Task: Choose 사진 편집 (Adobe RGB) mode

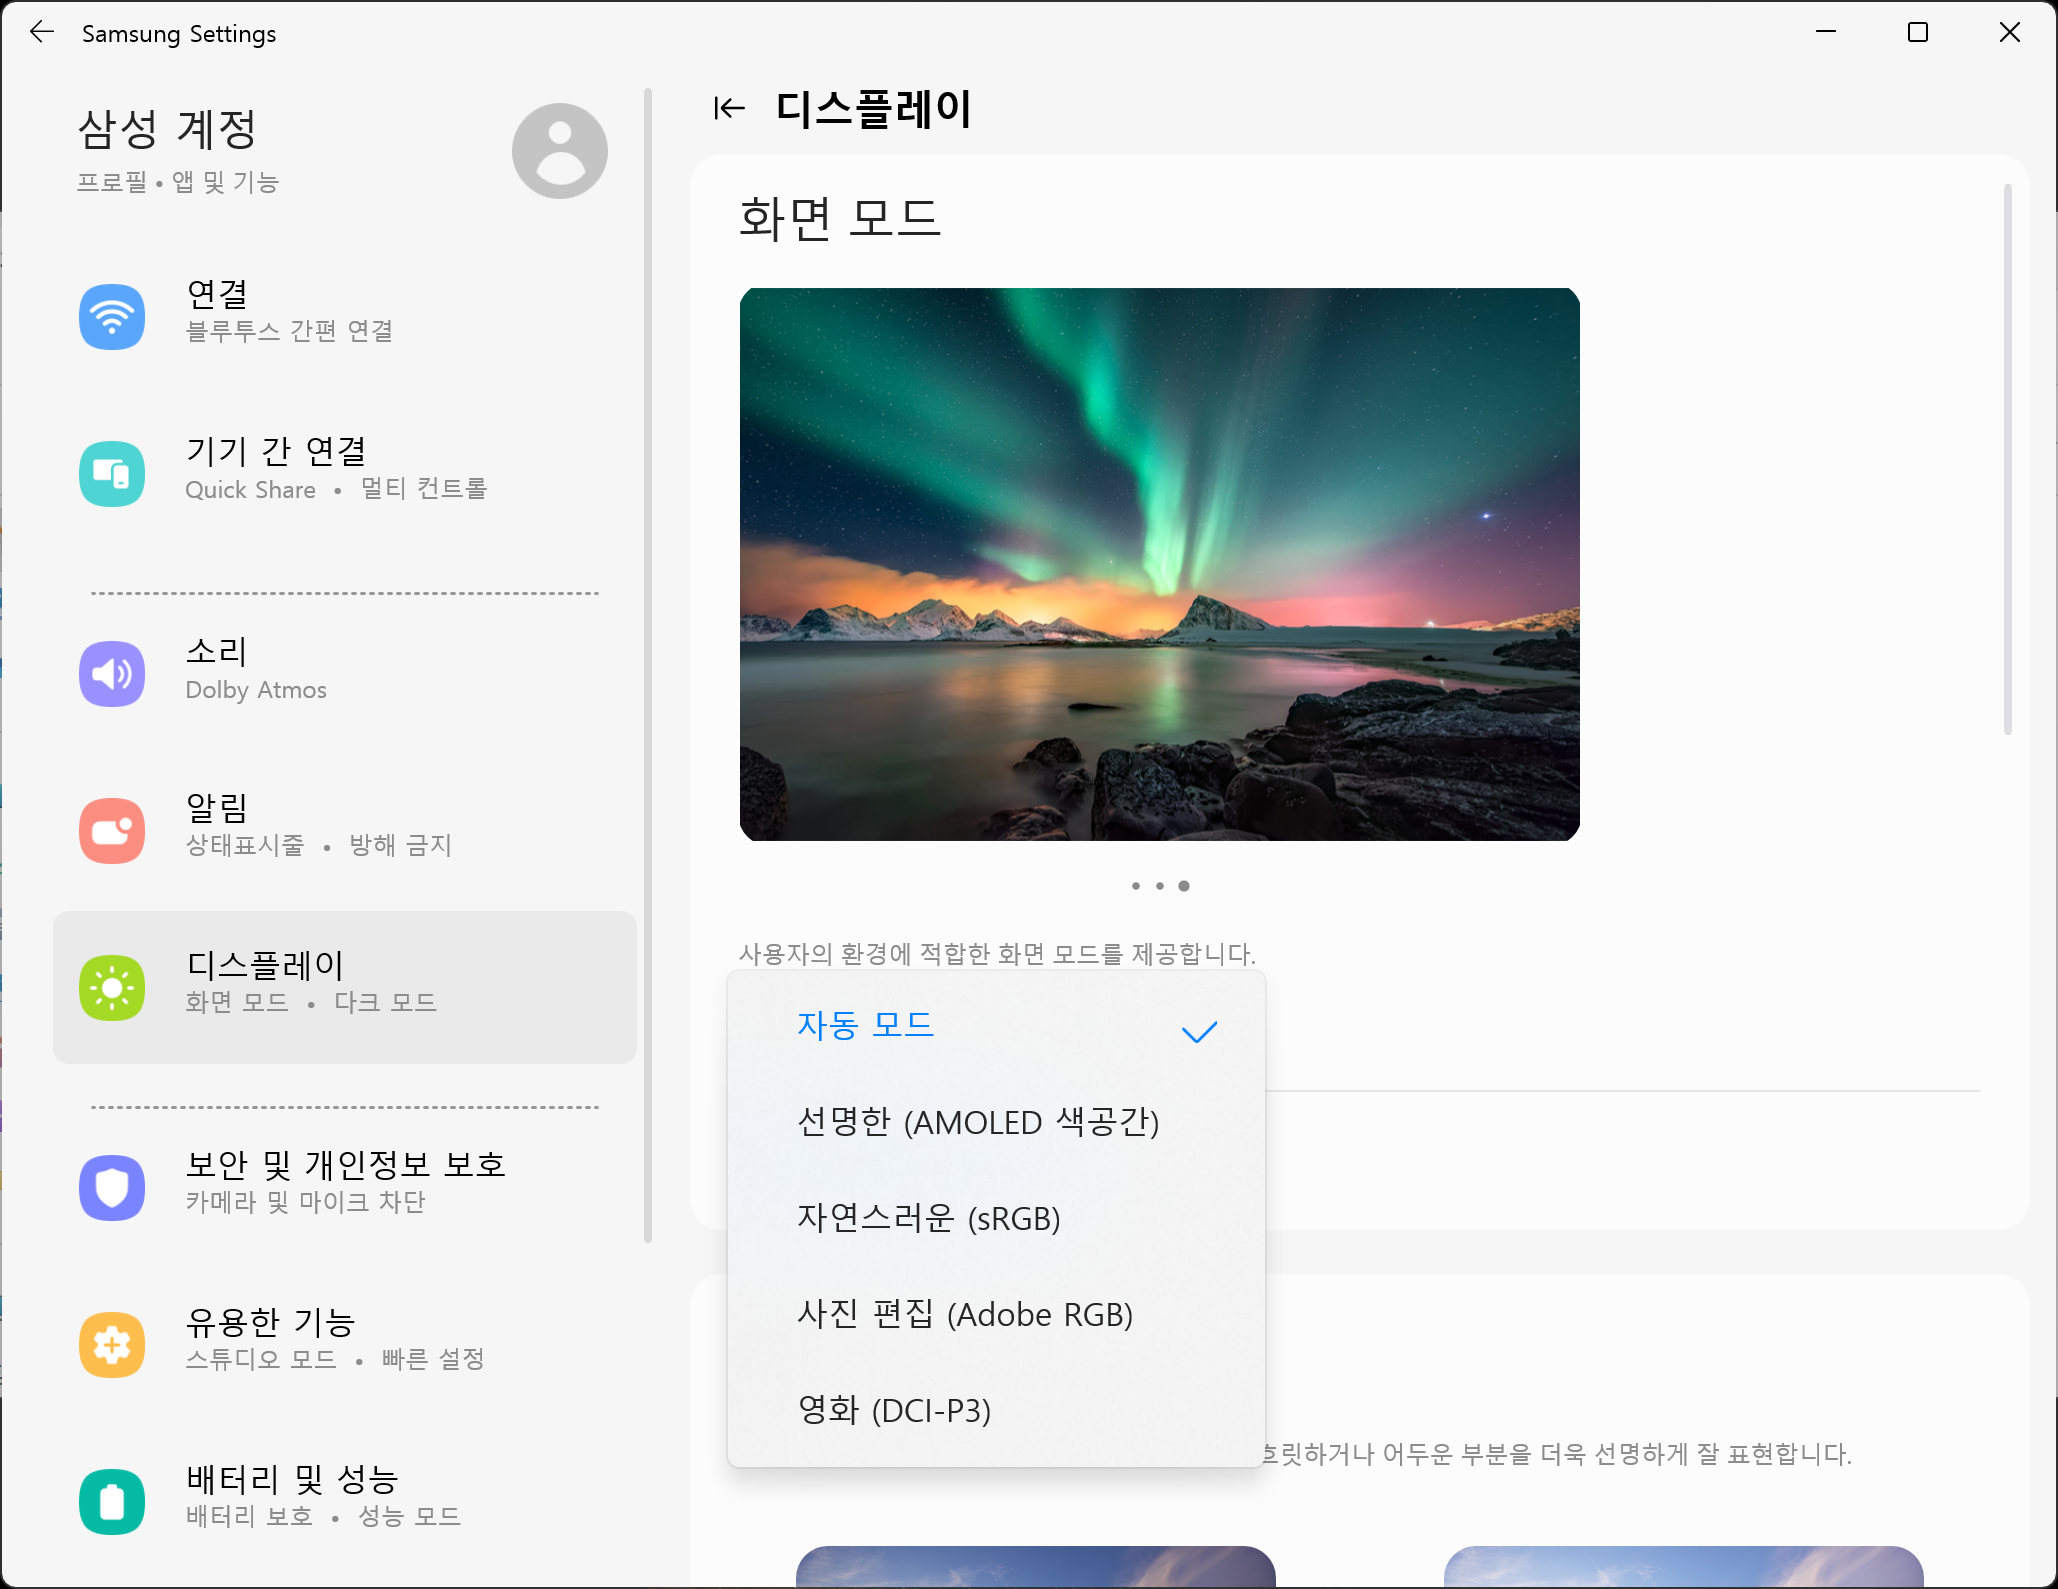Action: (997, 1315)
